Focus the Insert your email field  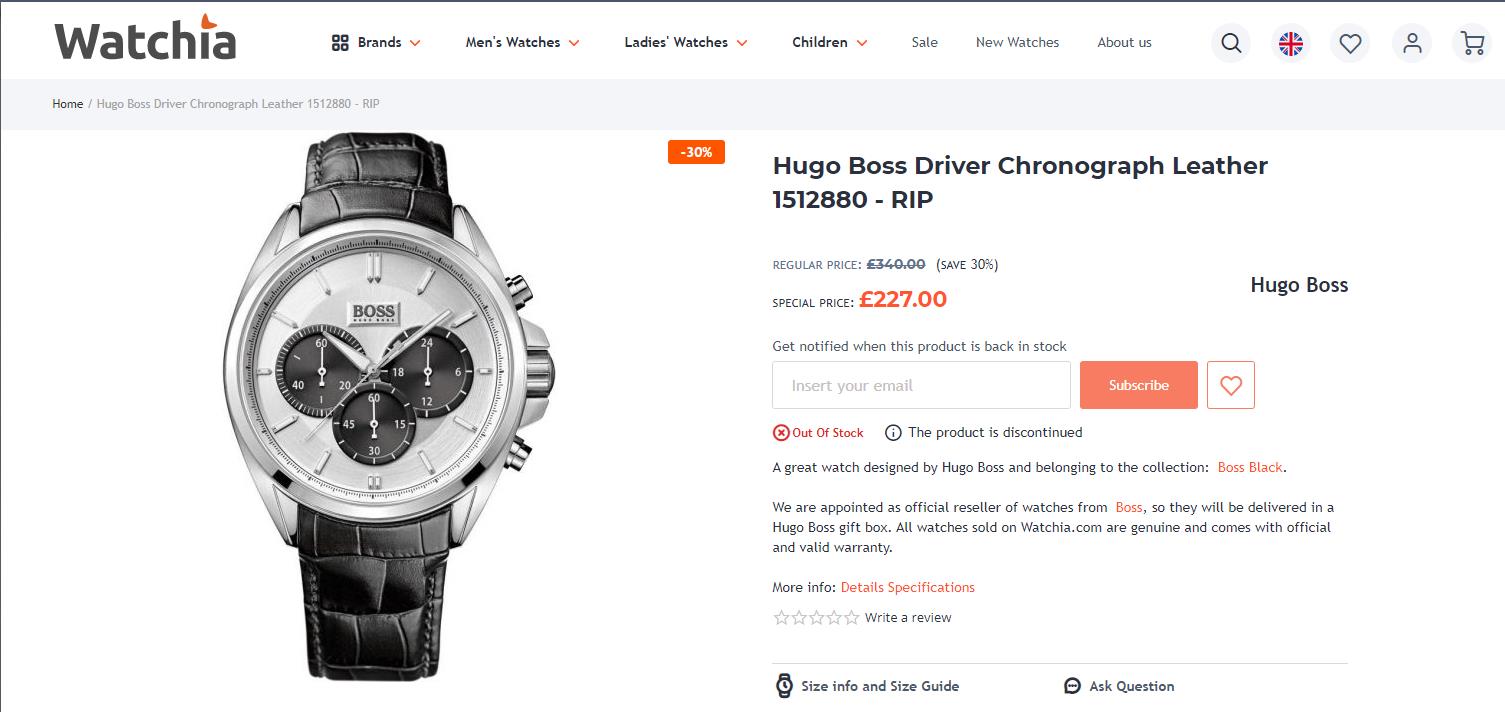click(x=921, y=385)
